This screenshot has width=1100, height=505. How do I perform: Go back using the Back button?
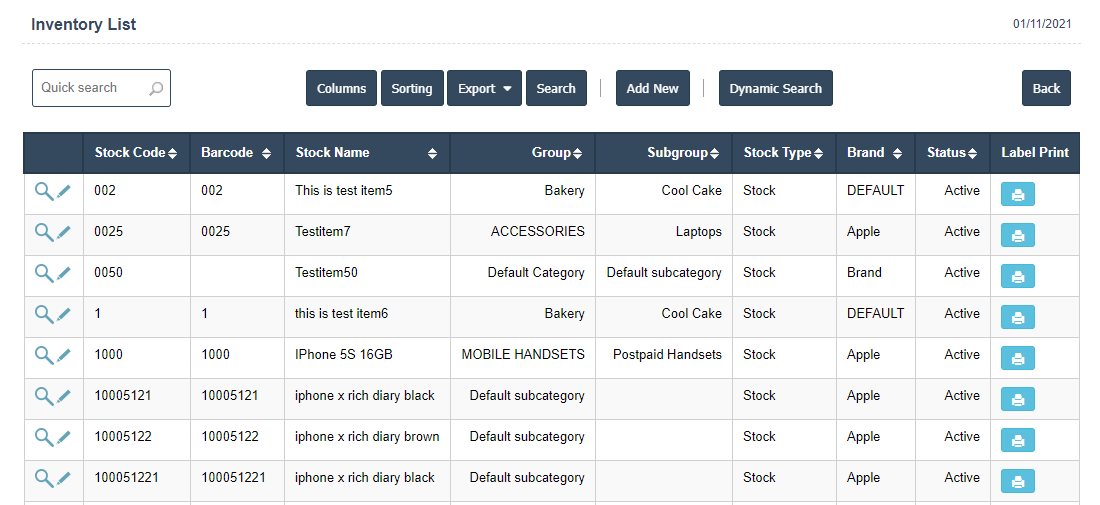coord(1046,88)
